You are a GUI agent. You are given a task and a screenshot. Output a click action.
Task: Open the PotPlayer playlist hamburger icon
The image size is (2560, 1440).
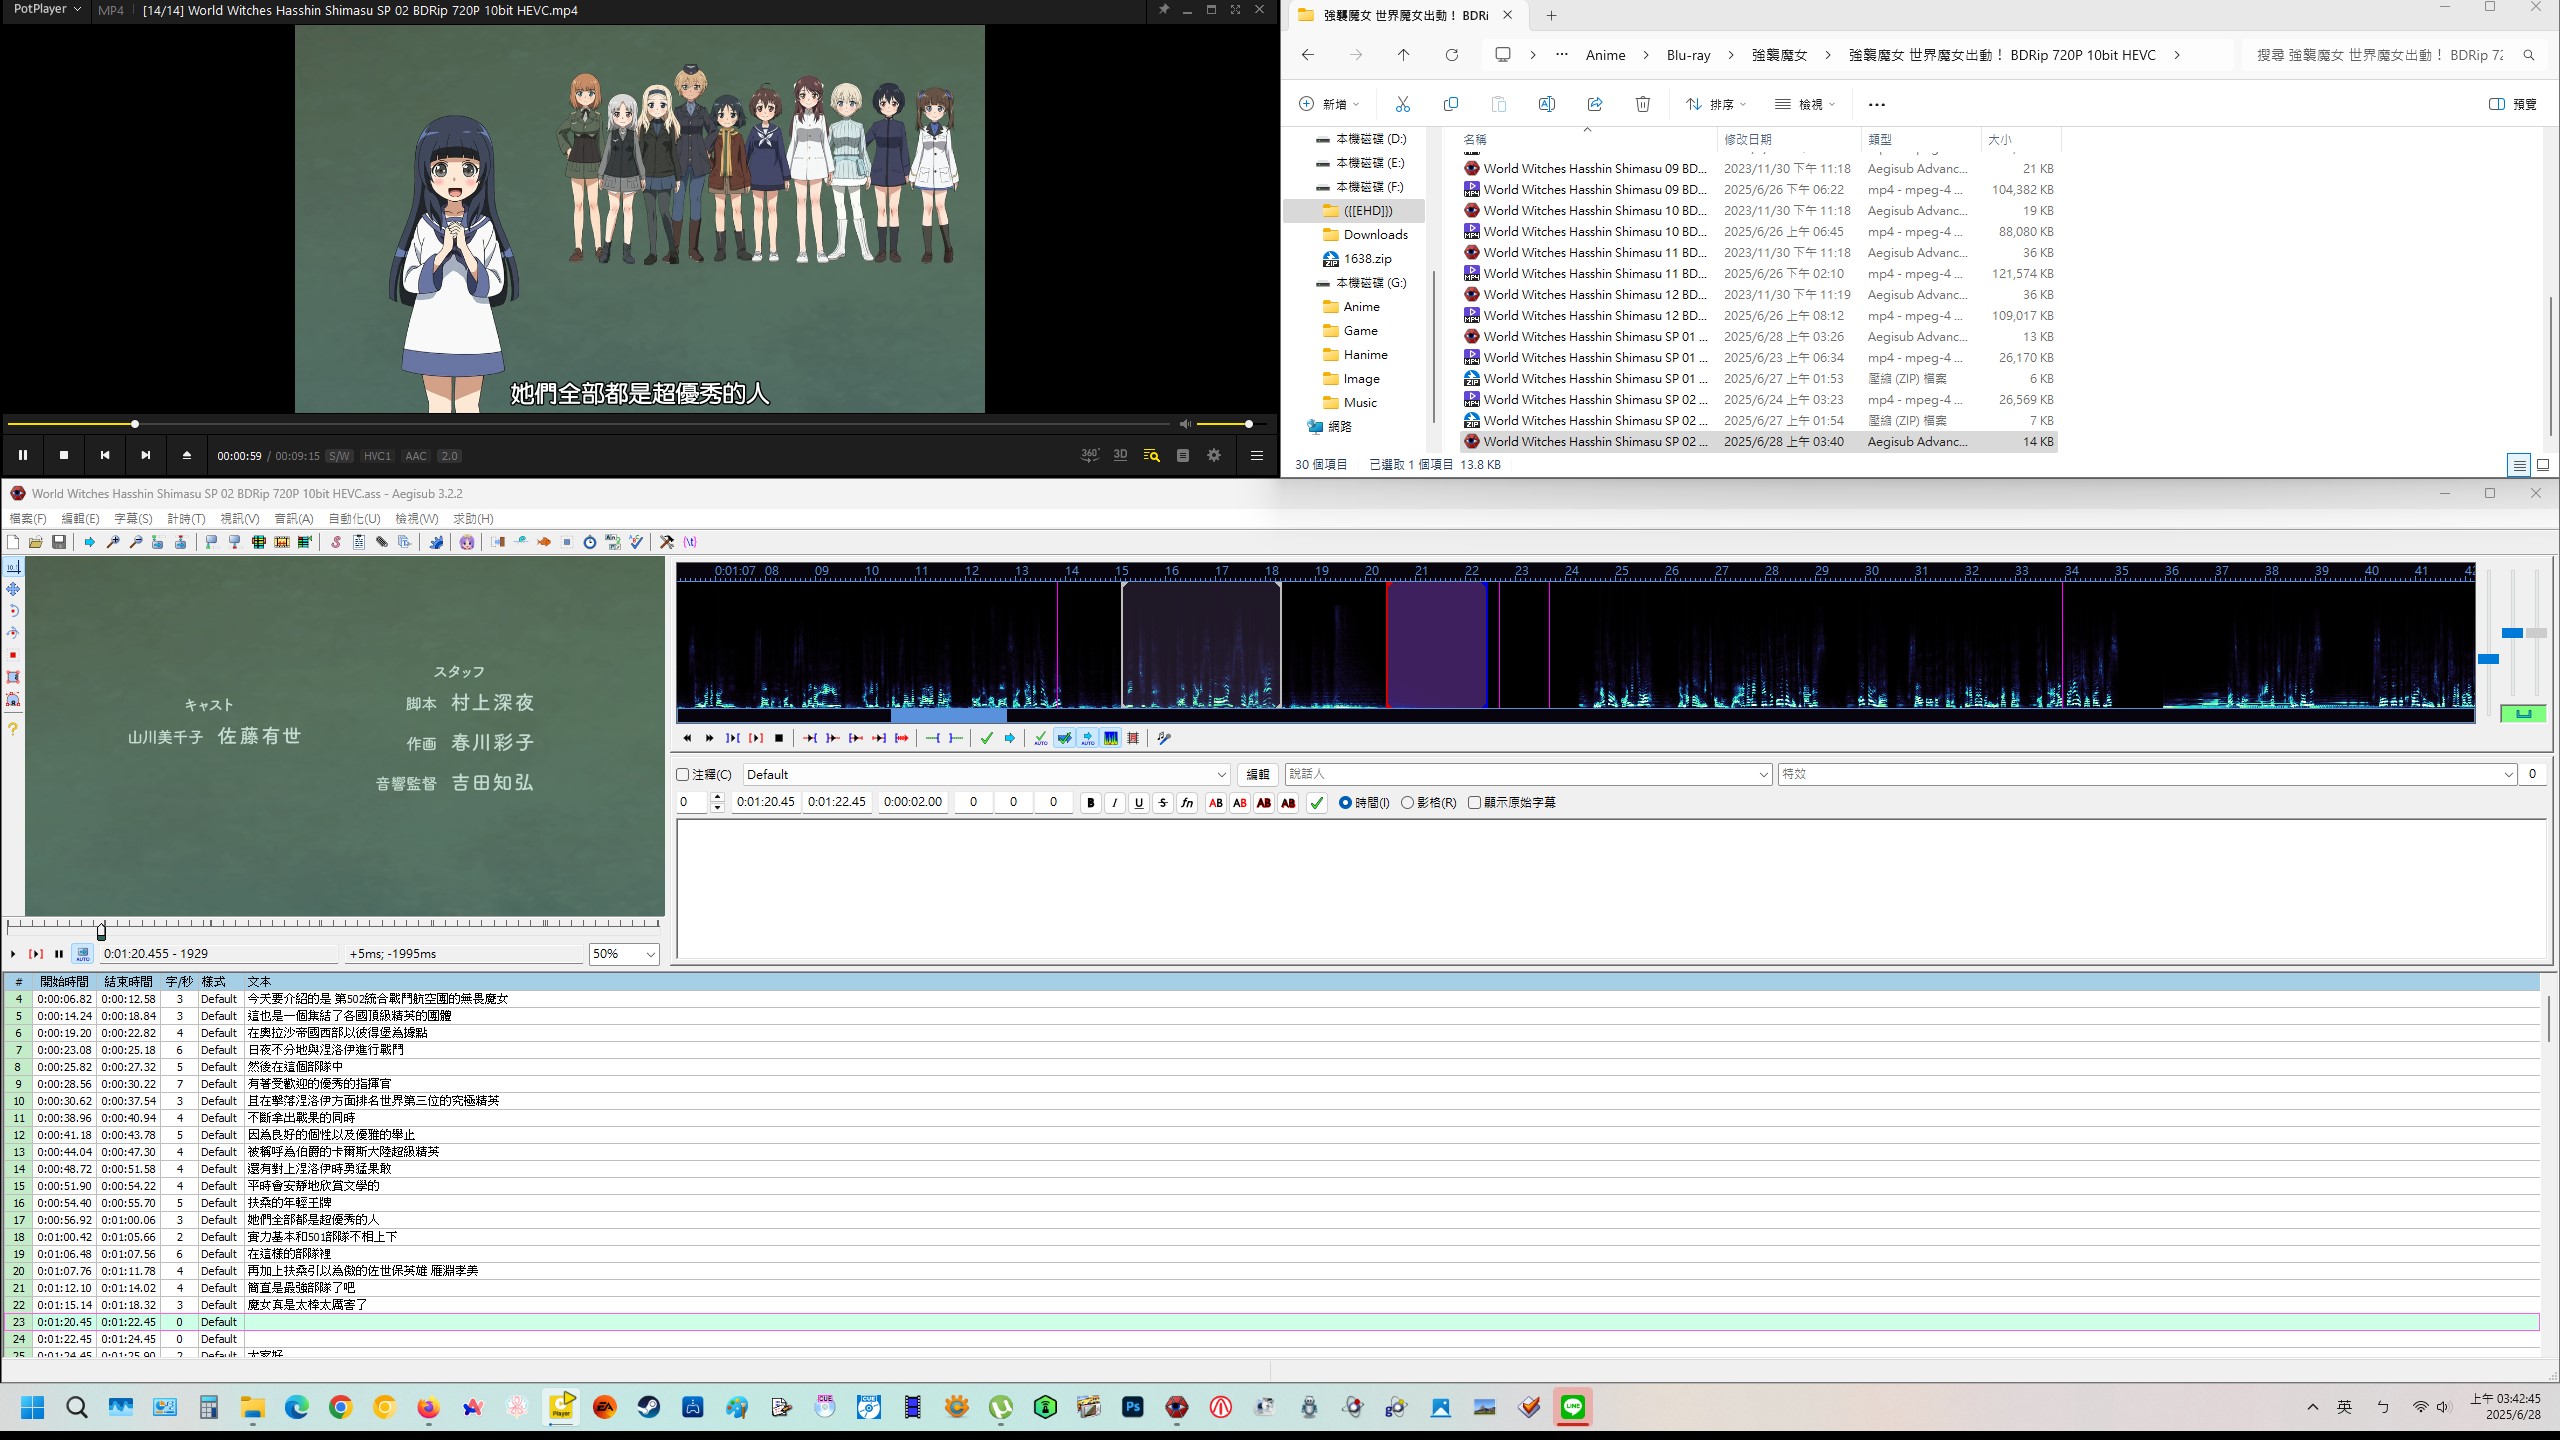coord(1257,455)
